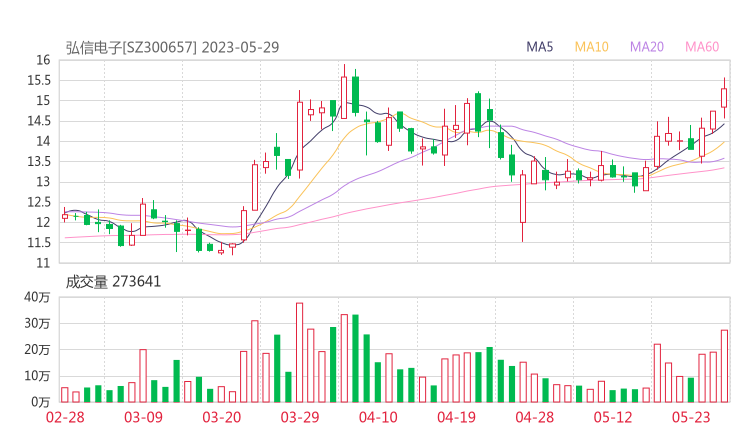Screen dimensions: 740x440
Task: Click the 成交量 273641 volume label
Action: (x=113, y=282)
